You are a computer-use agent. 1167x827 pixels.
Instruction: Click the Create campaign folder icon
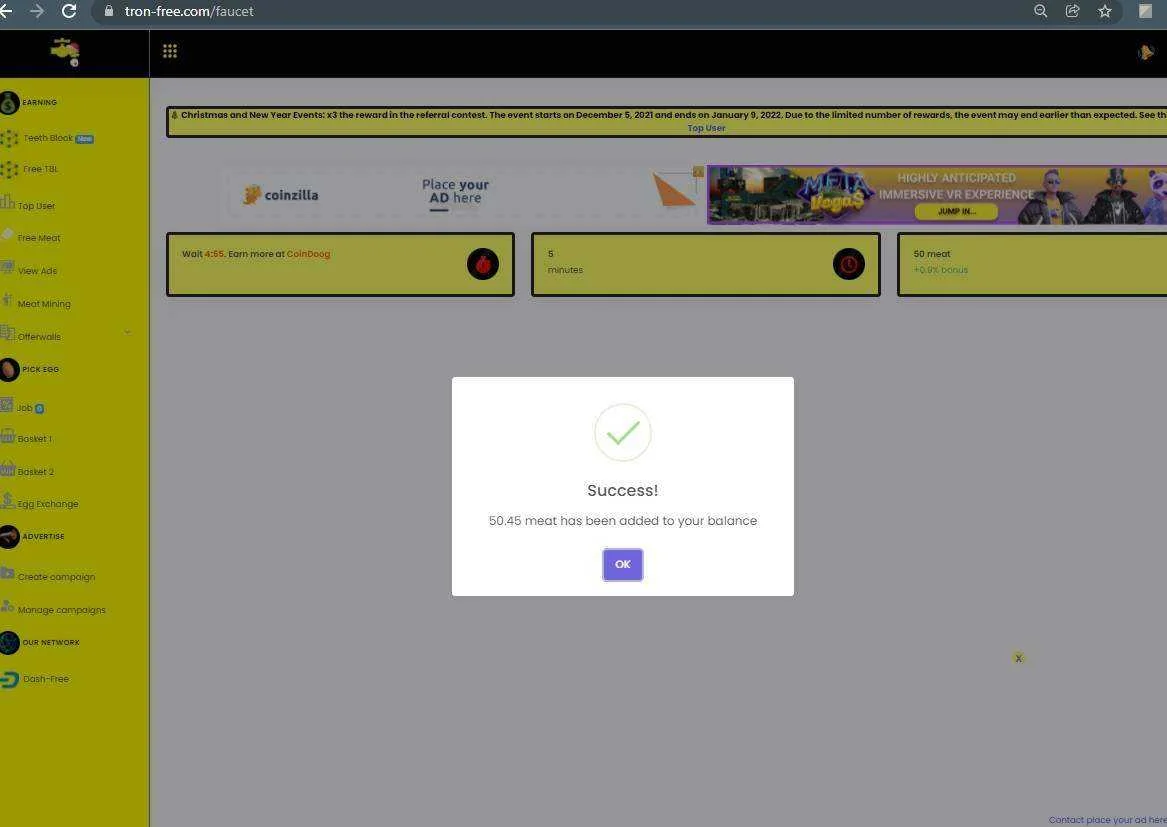pos(7,572)
